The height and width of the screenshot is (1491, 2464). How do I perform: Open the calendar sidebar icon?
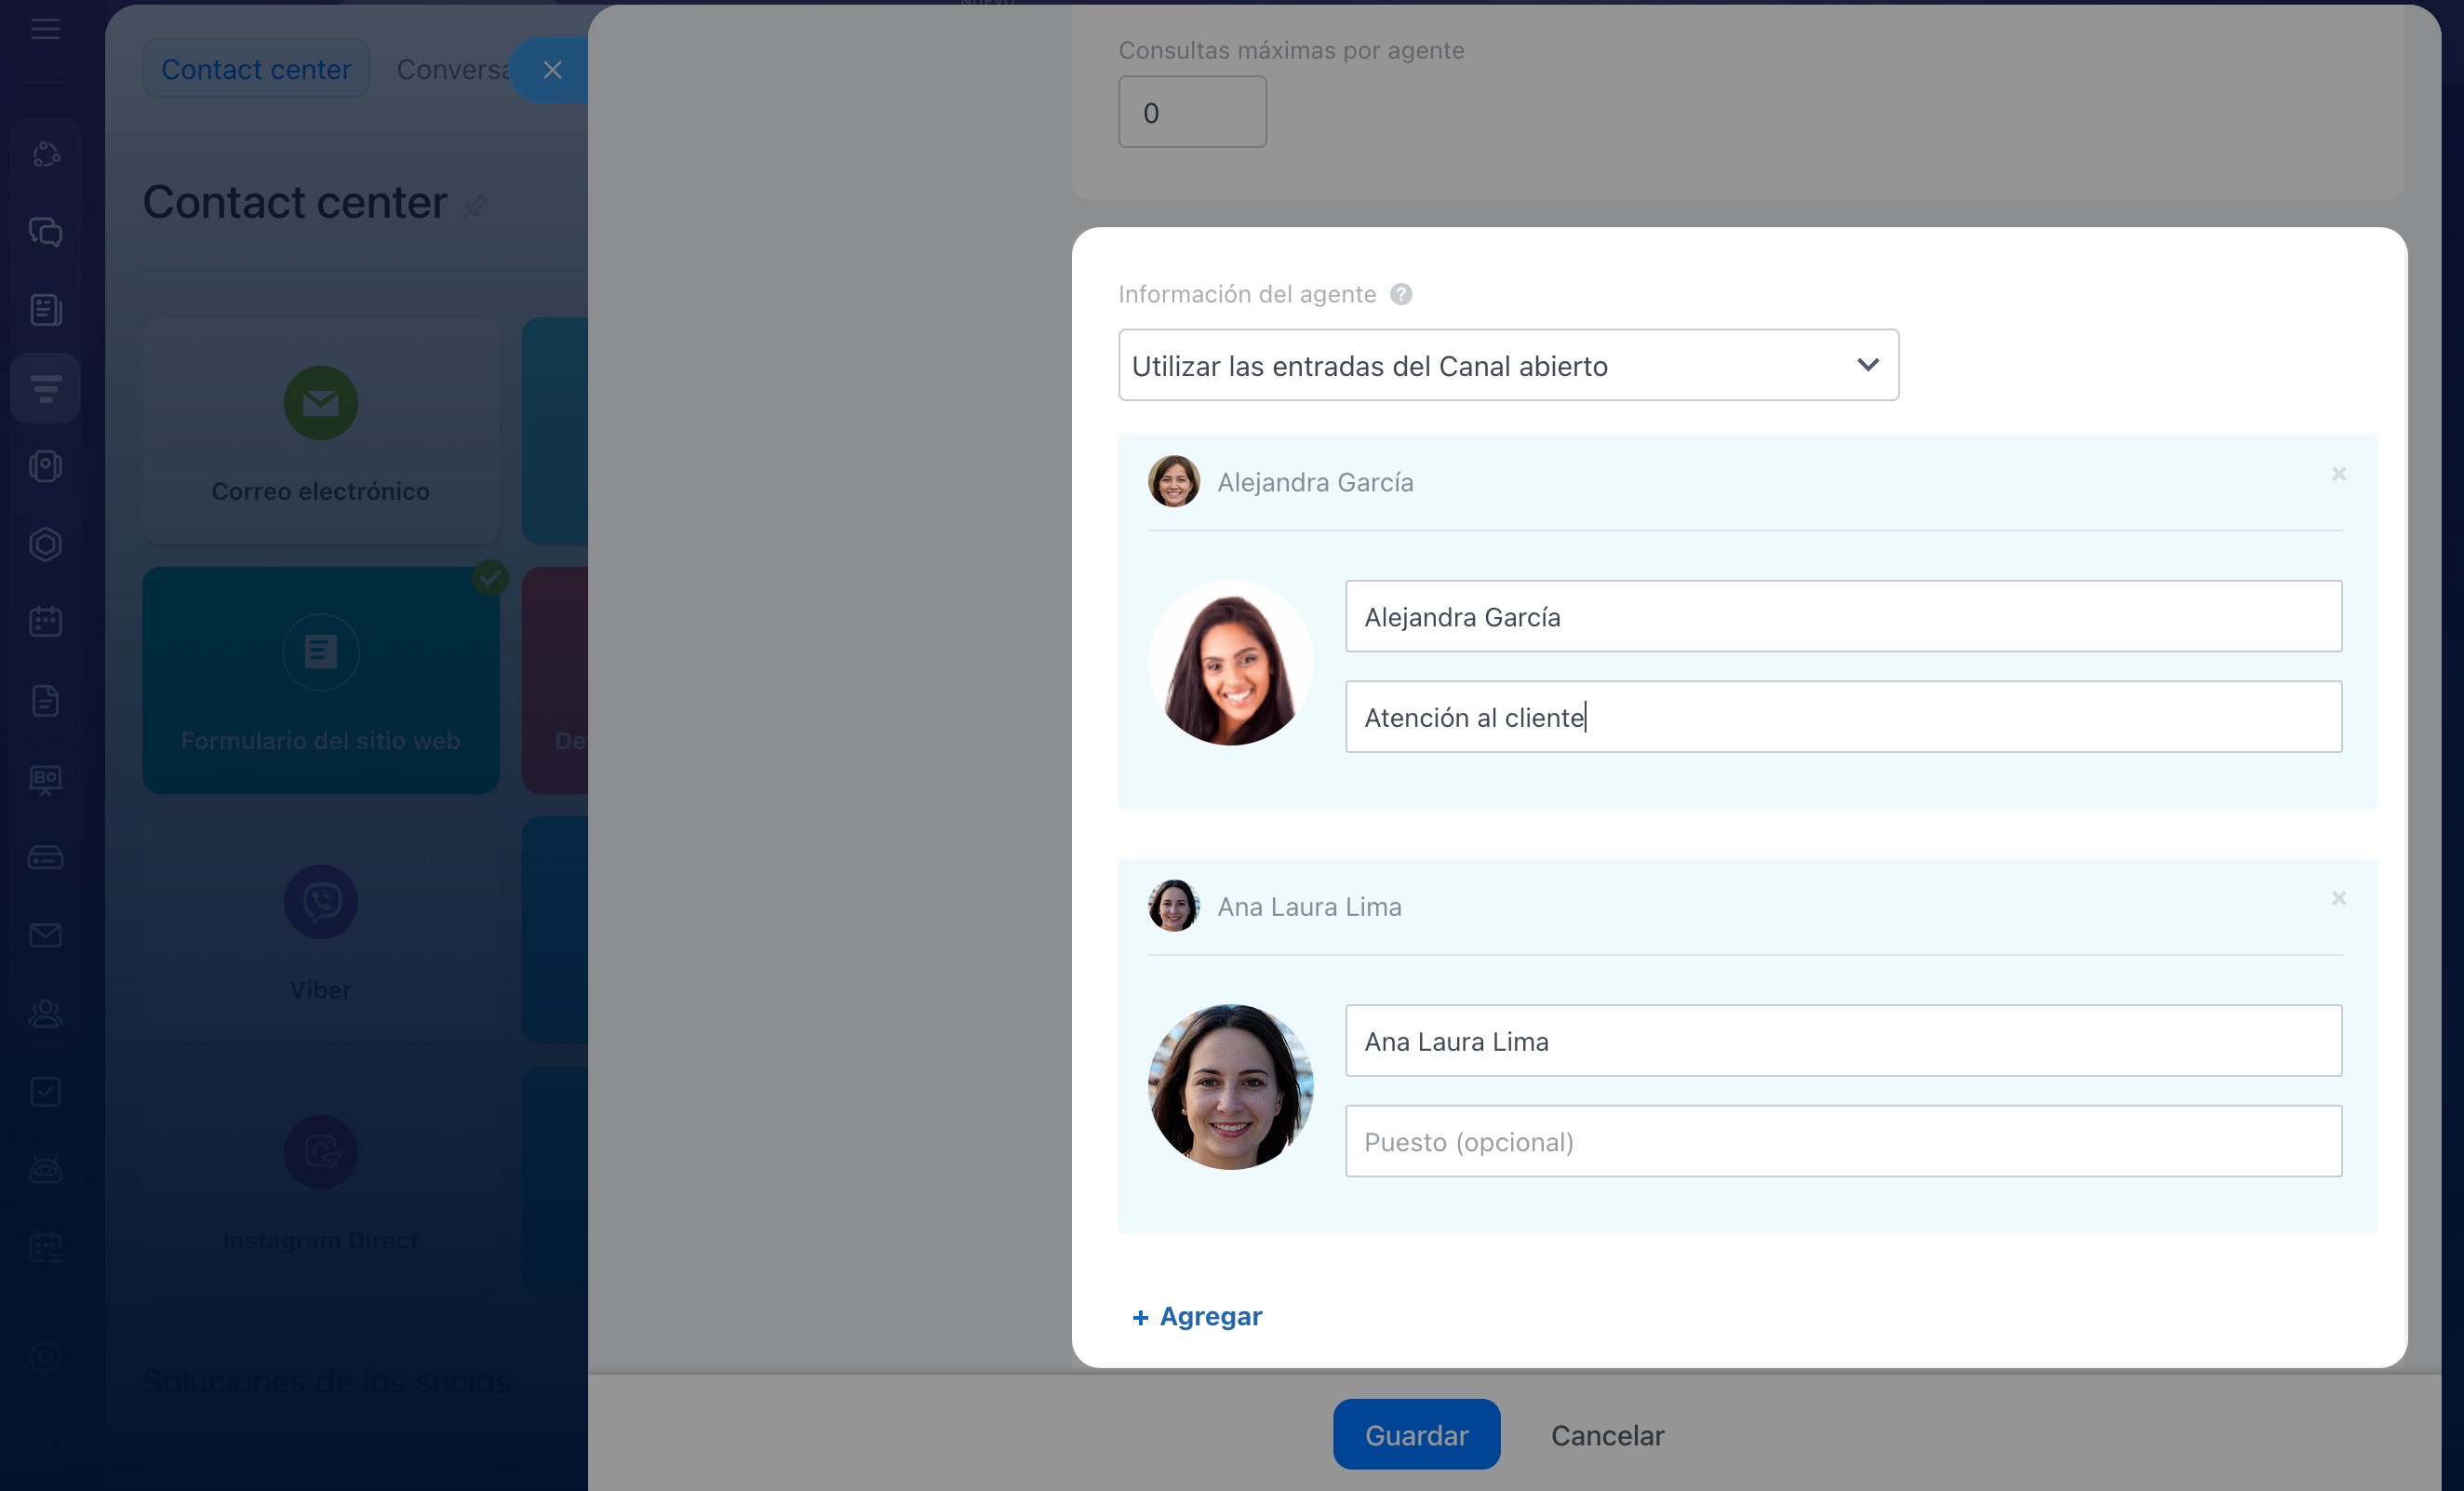(45, 622)
